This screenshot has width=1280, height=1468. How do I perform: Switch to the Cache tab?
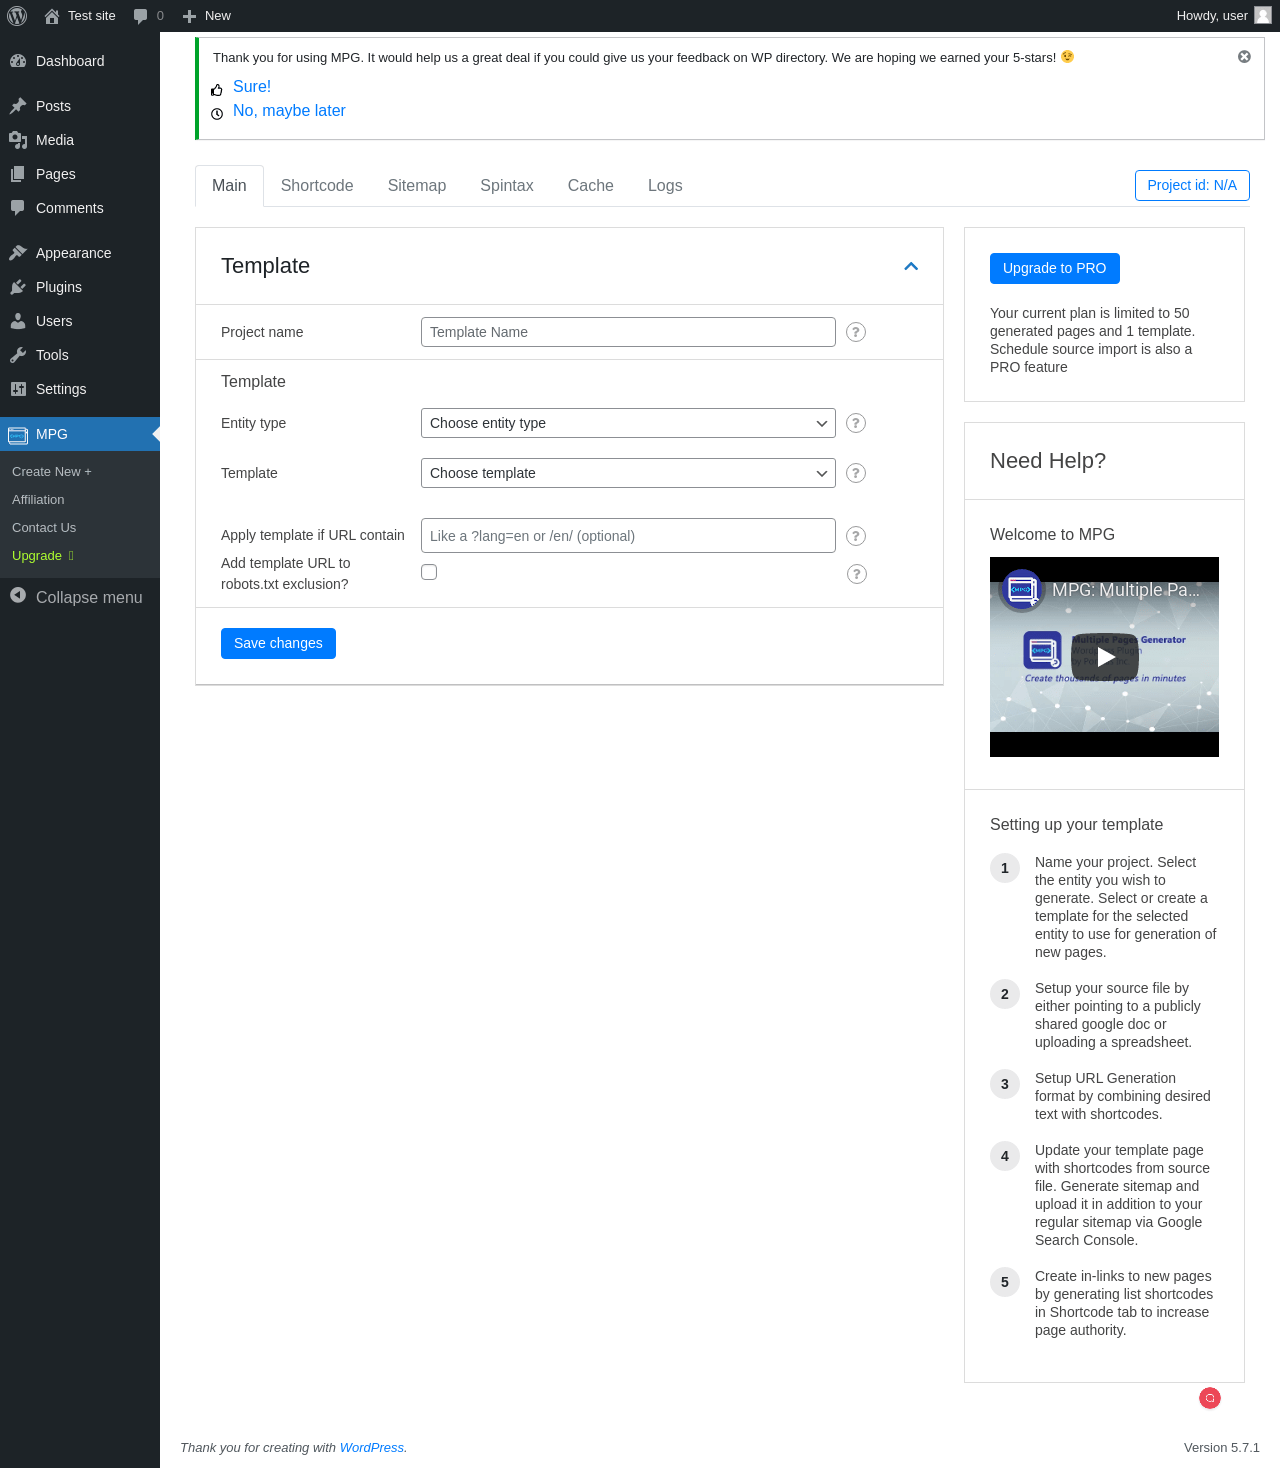[x=591, y=186]
